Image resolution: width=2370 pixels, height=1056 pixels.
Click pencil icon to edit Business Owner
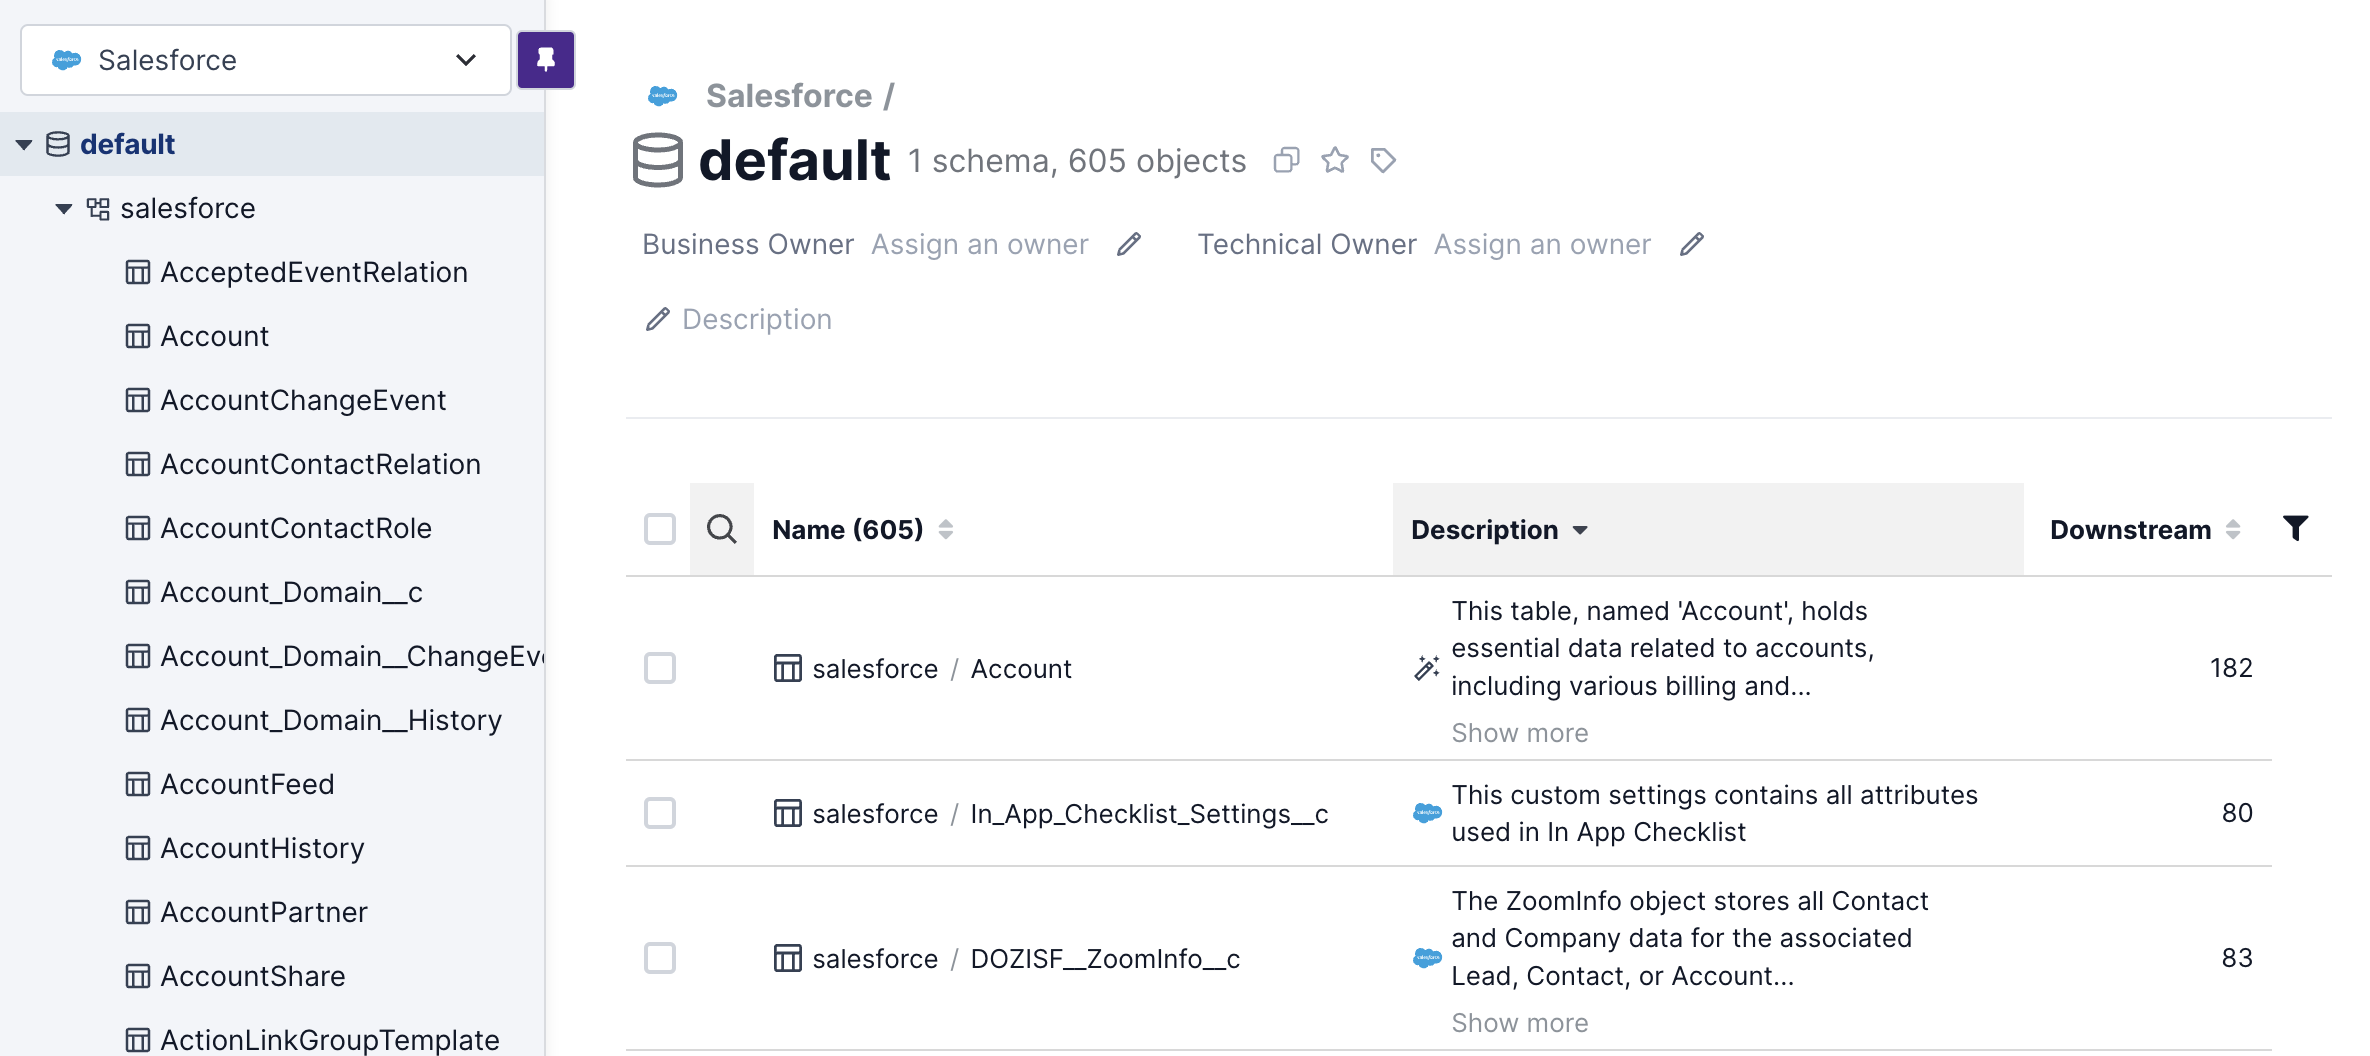click(1129, 244)
